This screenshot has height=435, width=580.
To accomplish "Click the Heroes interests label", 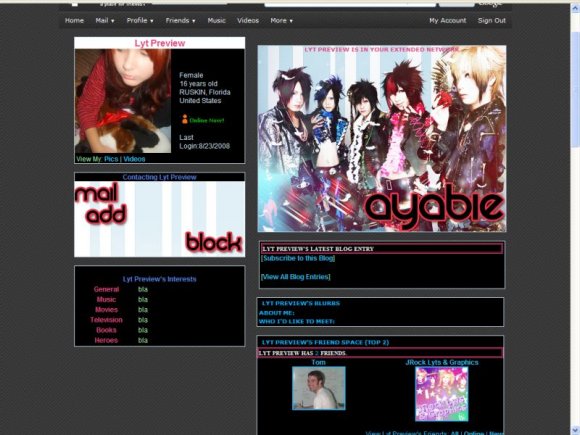I will (x=106, y=340).
